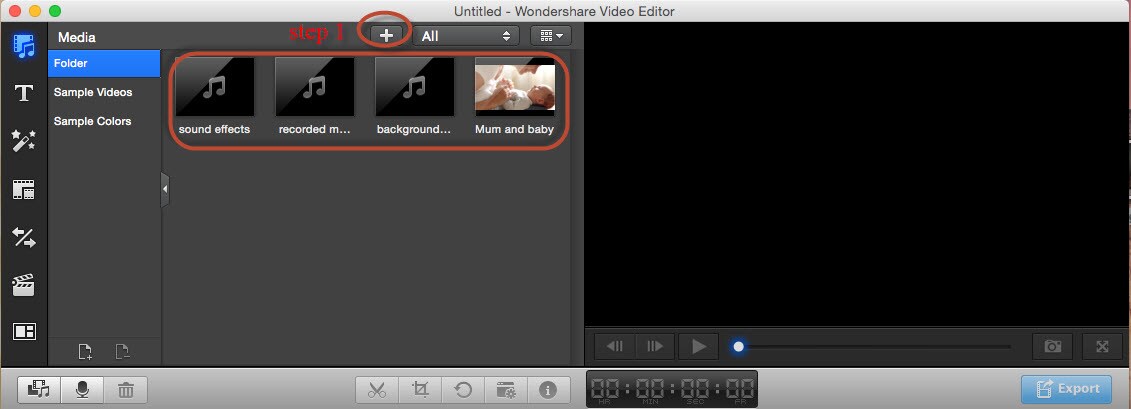1131x409 pixels.
Task: Export the video project
Action: click(x=1066, y=389)
